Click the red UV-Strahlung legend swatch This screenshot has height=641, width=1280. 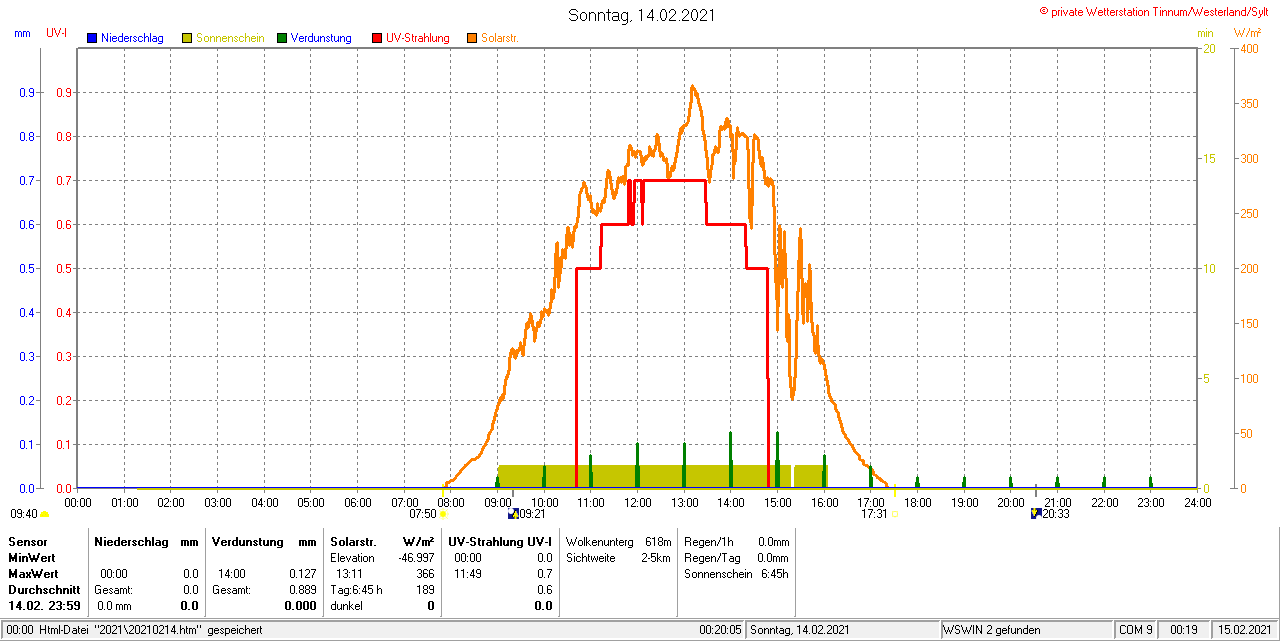[377, 38]
